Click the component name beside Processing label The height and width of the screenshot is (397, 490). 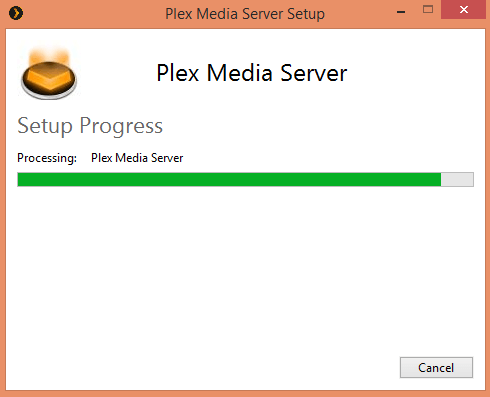coord(137,158)
